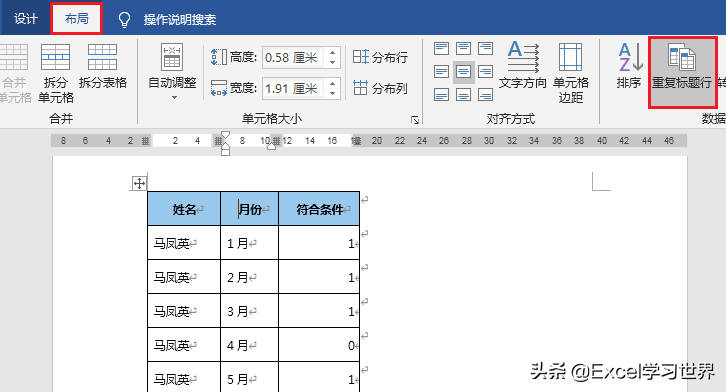Switch to the 设计 ribbon tab
The image size is (726, 392).
[x=25, y=19]
